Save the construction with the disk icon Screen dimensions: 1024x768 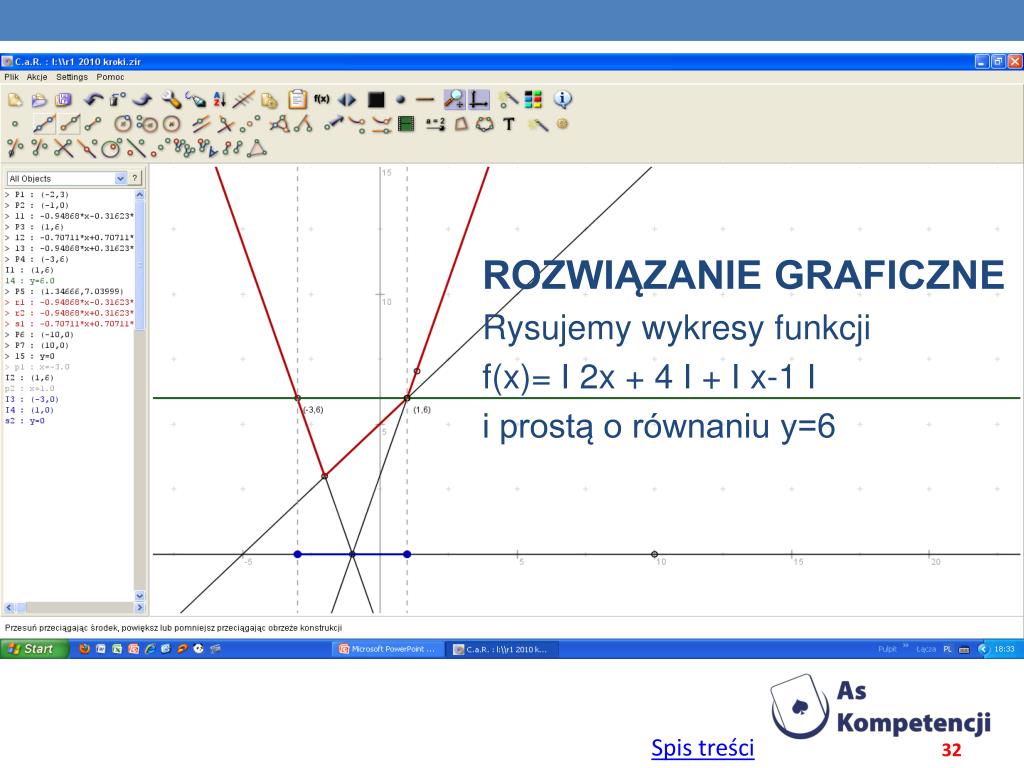click(63, 100)
